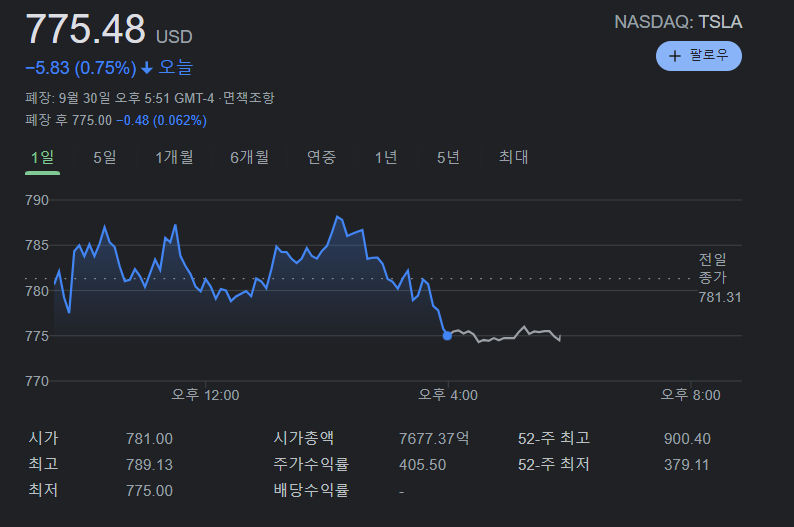The height and width of the screenshot is (527, 794).
Task: Click the 주가수익률 value 405.50
Action: point(422,465)
